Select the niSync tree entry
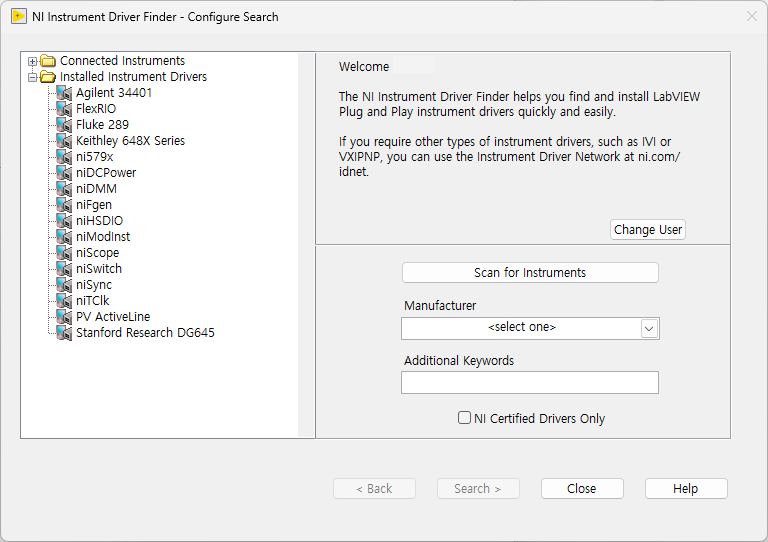Image resolution: width=768 pixels, height=542 pixels. point(94,284)
